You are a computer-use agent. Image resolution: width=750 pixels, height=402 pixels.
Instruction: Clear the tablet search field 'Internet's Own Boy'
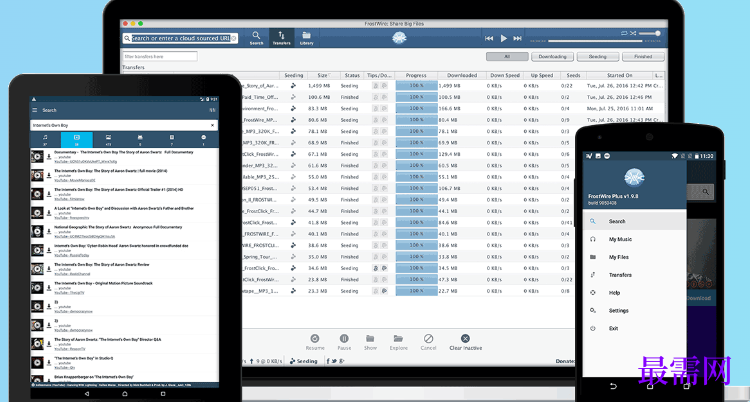[212, 125]
